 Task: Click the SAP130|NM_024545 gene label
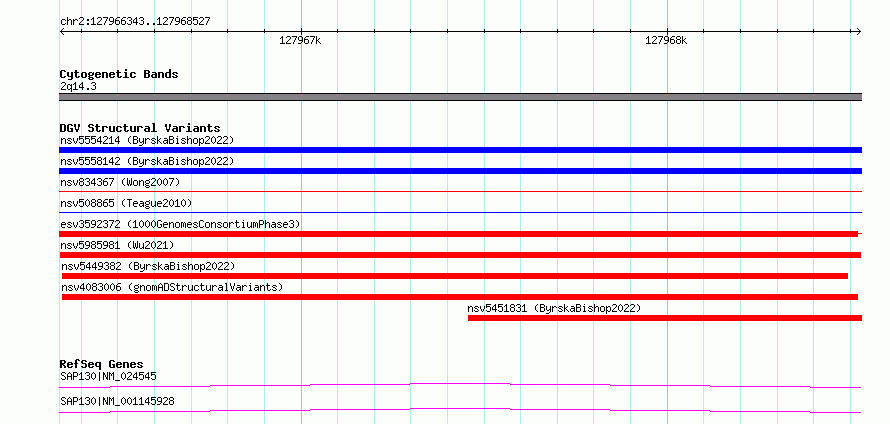(108, 376)
